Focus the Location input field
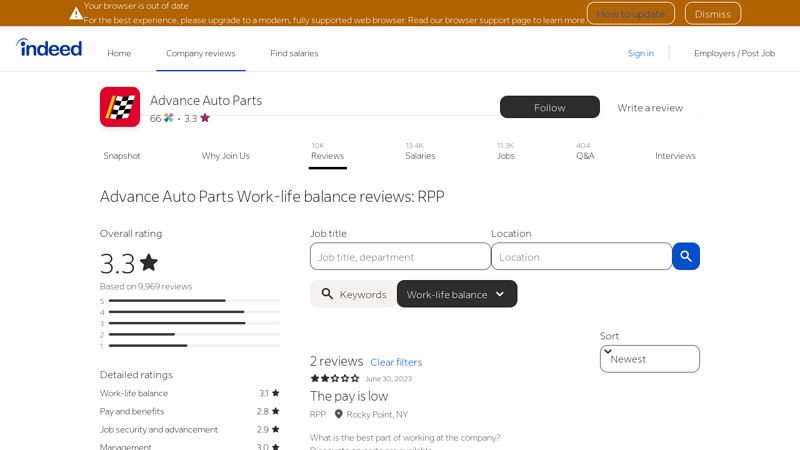 581,256
